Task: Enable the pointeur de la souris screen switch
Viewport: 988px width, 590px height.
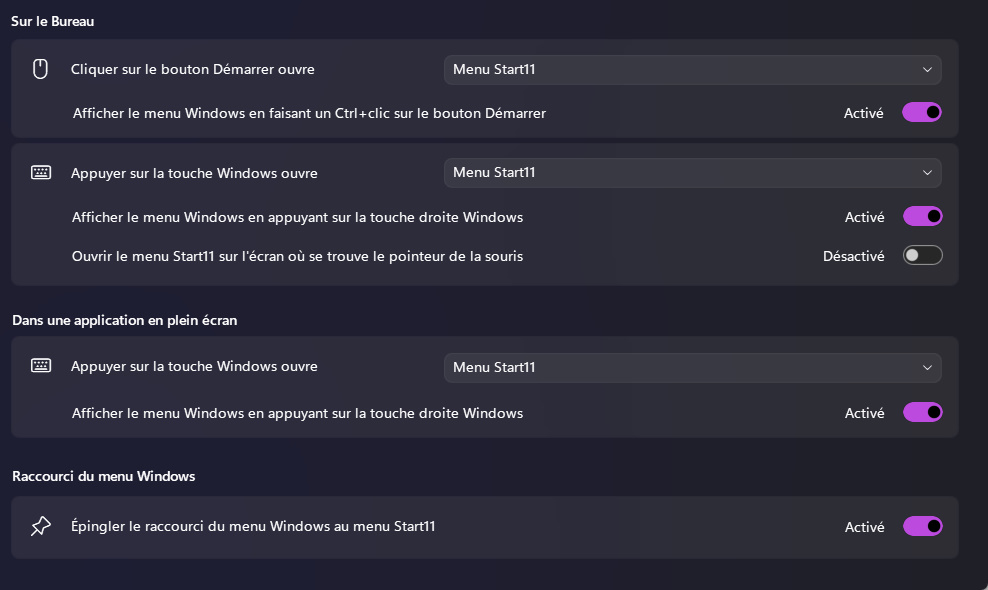Action: 922,256
